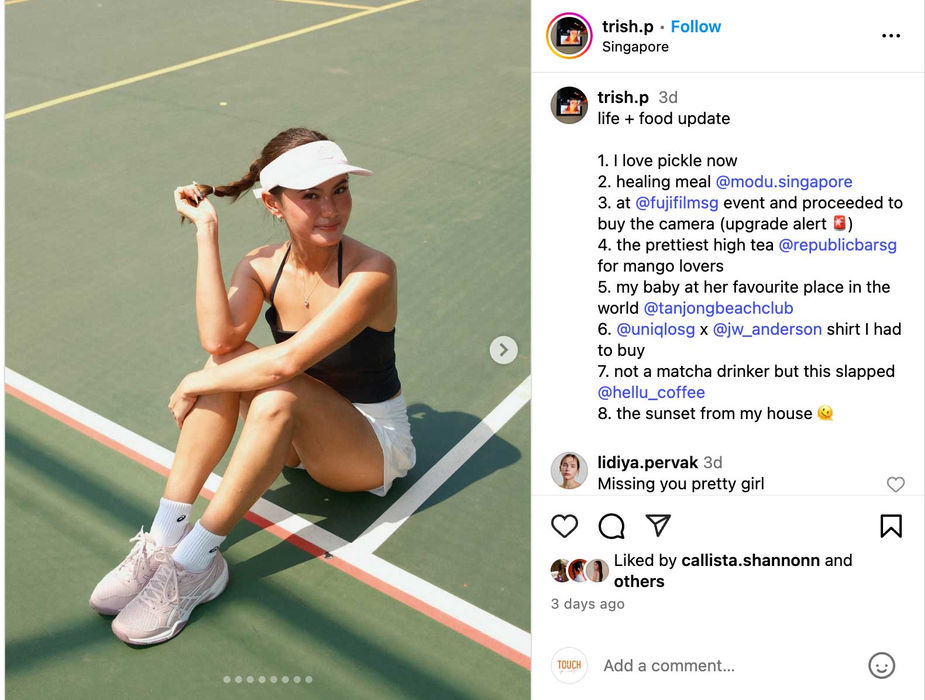Screen dimensions: 925x700
Task: Open emoji picker smiley in comment box
Action: pyautogui.click(x=881, y=665)
